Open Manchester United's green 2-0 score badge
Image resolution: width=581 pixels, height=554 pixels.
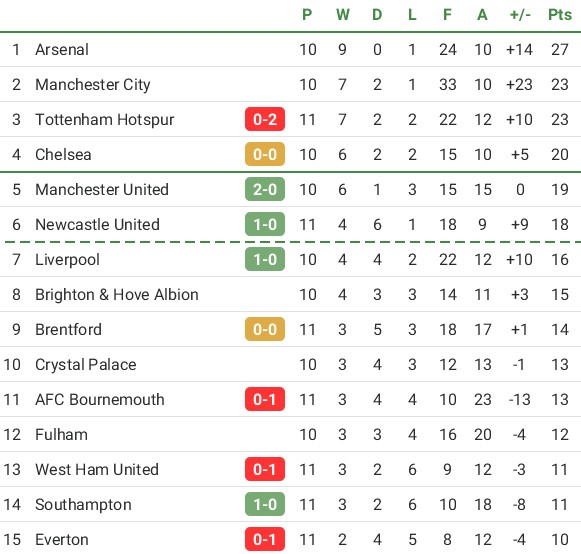265,189
